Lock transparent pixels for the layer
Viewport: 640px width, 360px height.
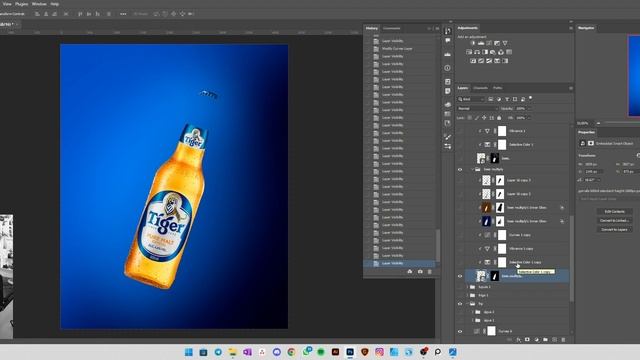pos(469,118)
